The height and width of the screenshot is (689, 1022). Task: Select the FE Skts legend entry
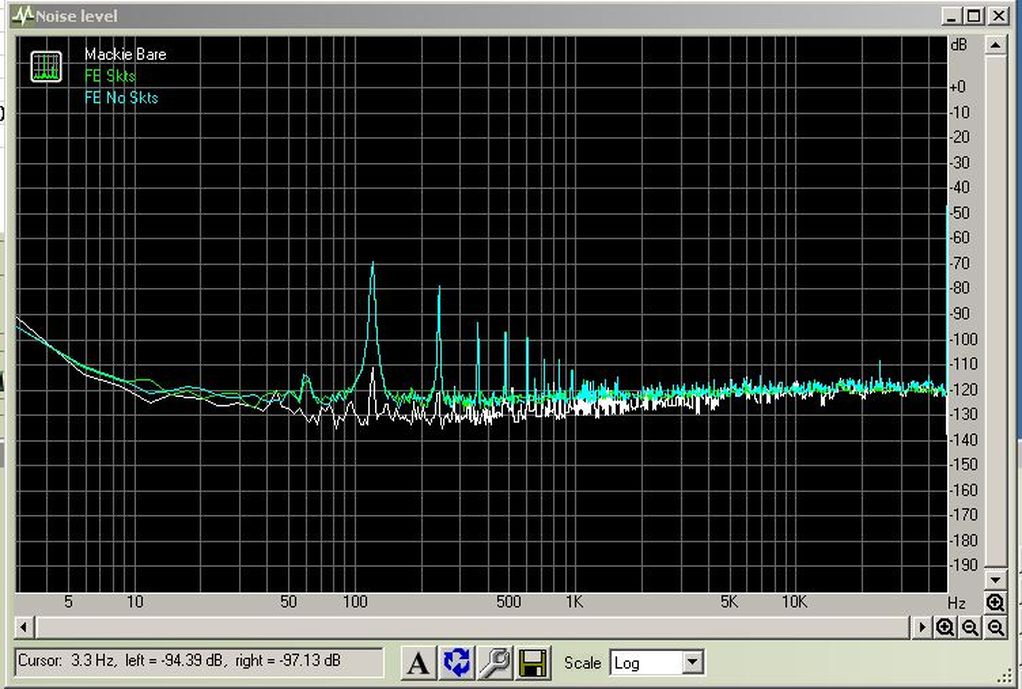[x=110, y=76]
